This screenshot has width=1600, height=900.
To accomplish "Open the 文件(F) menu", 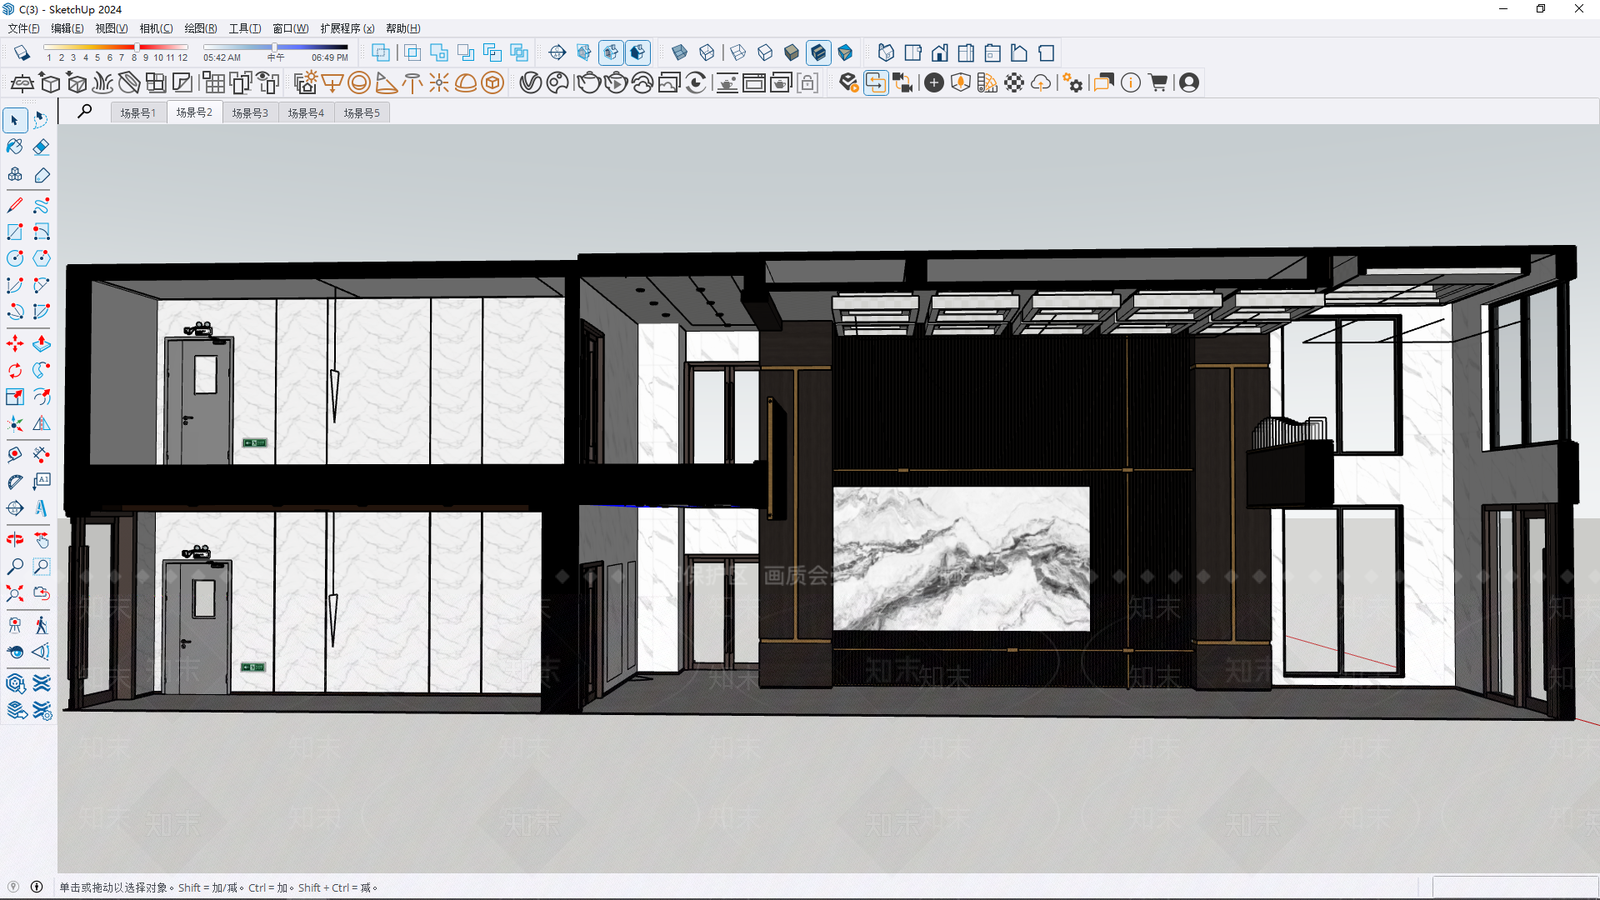I will click(x=24, y=28).
